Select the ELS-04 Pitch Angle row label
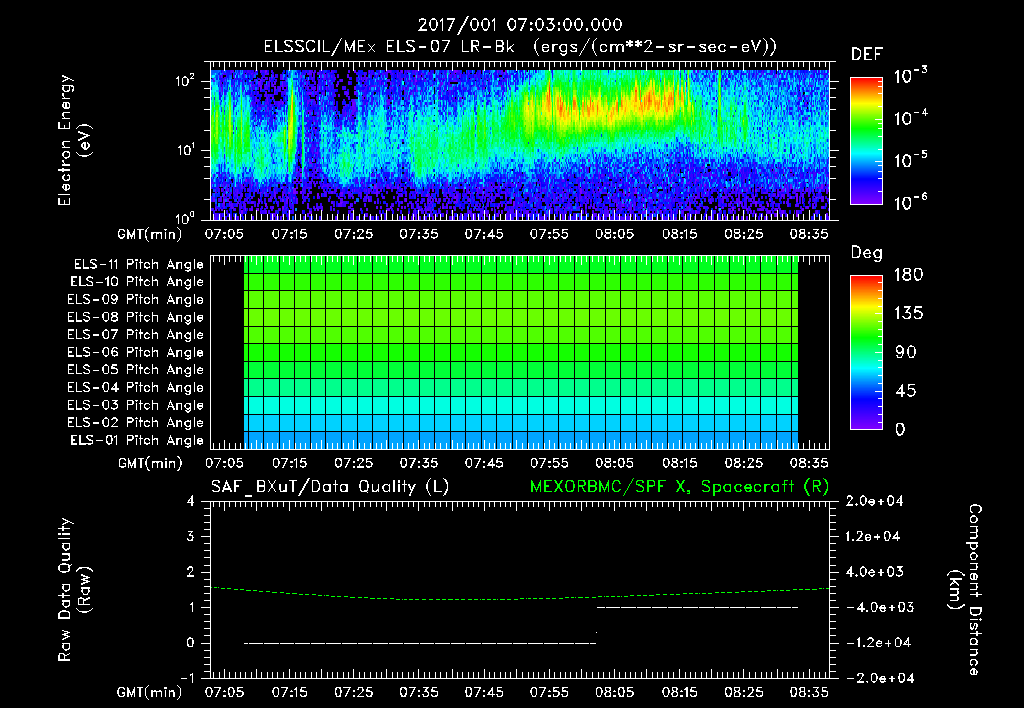The image size is (1024, 708). [x=136, y=388]
